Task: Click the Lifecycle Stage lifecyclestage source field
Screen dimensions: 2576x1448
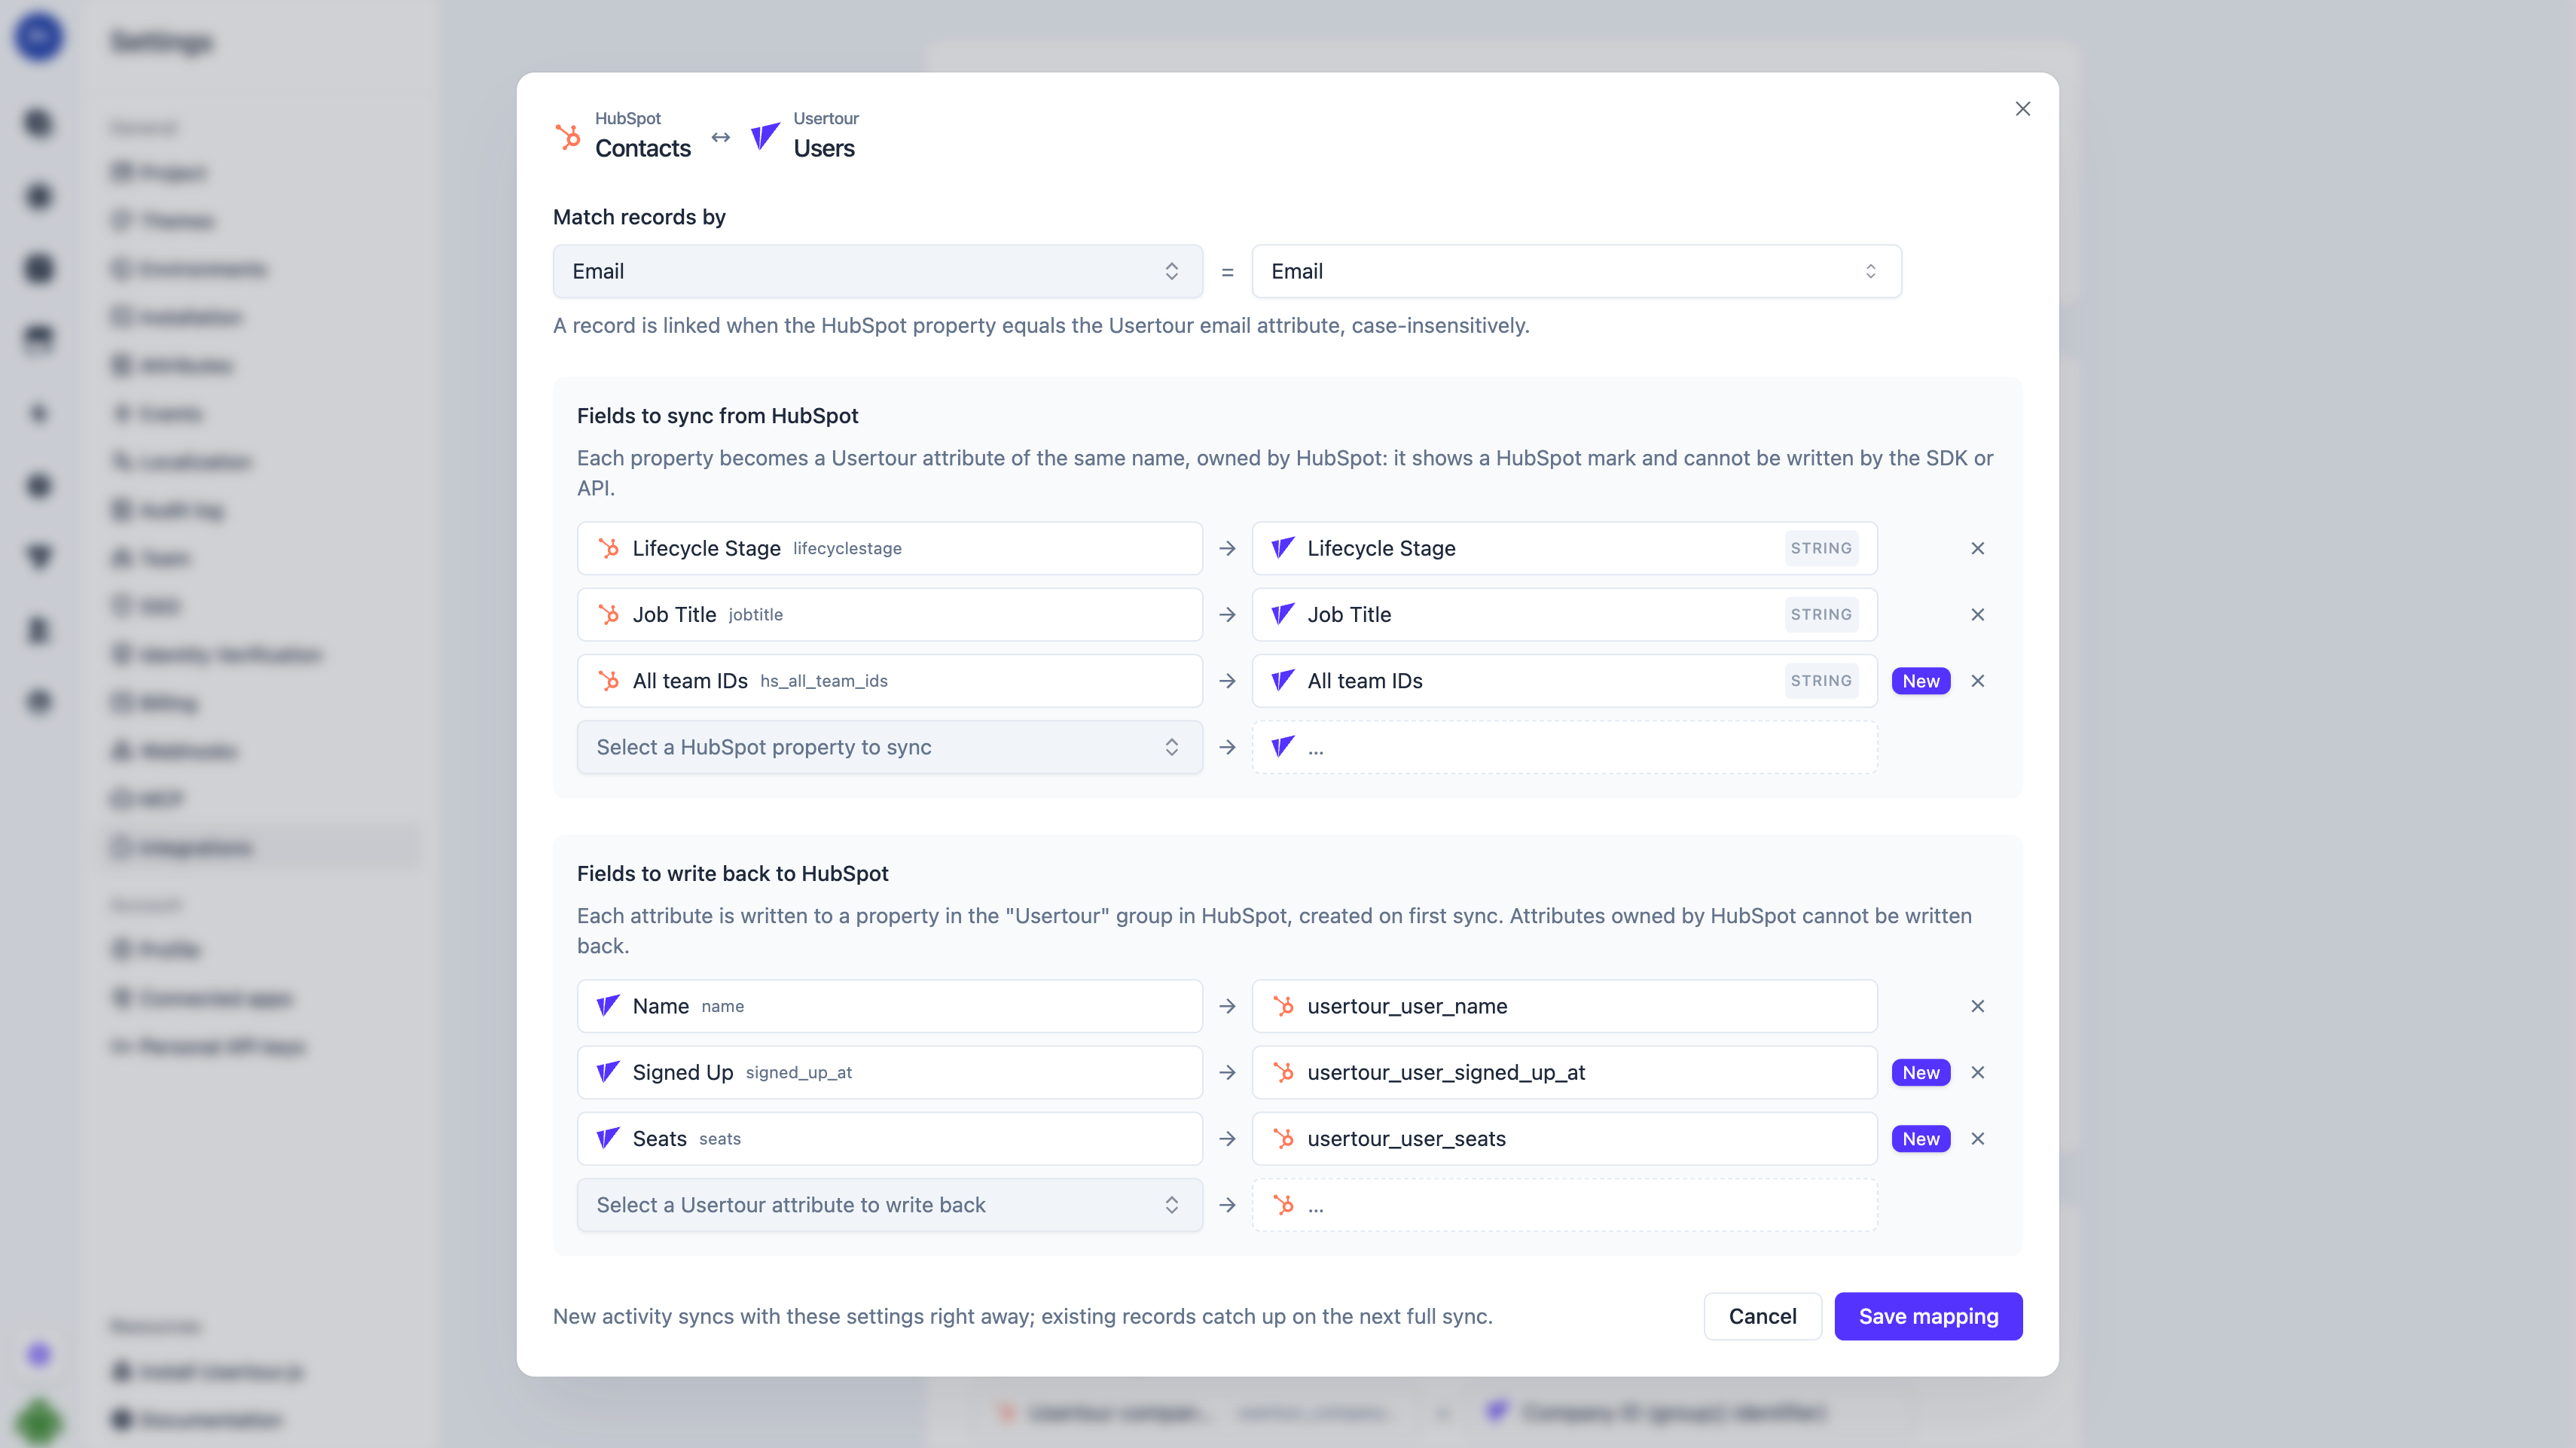Action: (889, 548)
